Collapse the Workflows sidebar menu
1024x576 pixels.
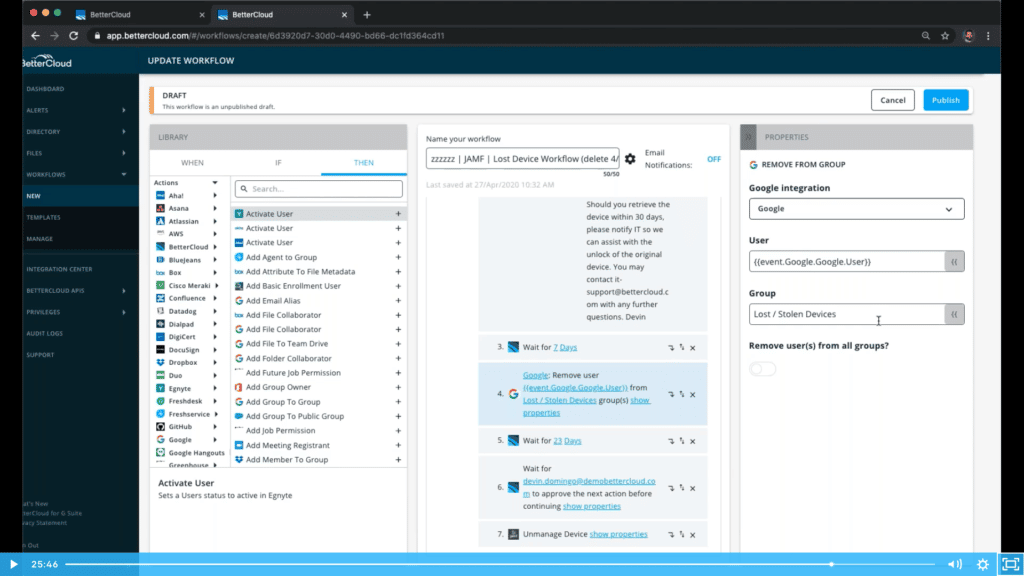[x=123, y=174]
